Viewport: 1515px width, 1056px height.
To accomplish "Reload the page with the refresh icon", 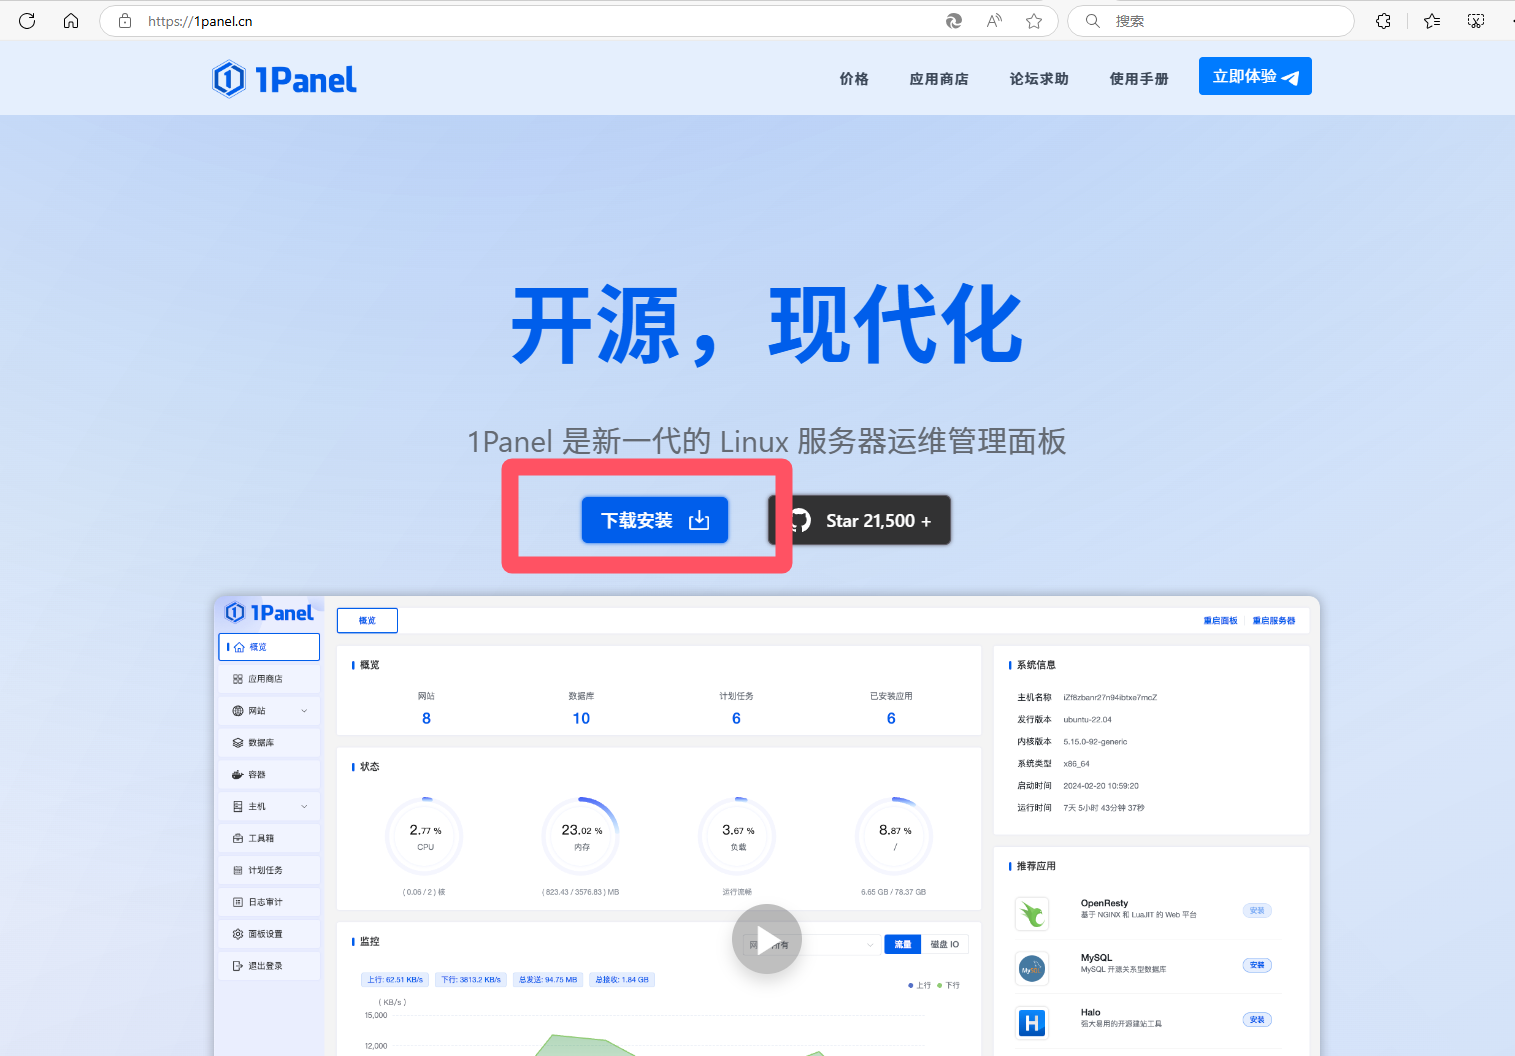I will point(27,21).
